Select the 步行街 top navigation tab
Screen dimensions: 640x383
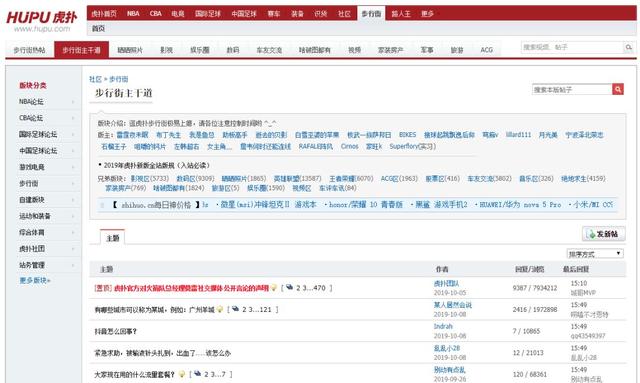click(371, 13)
